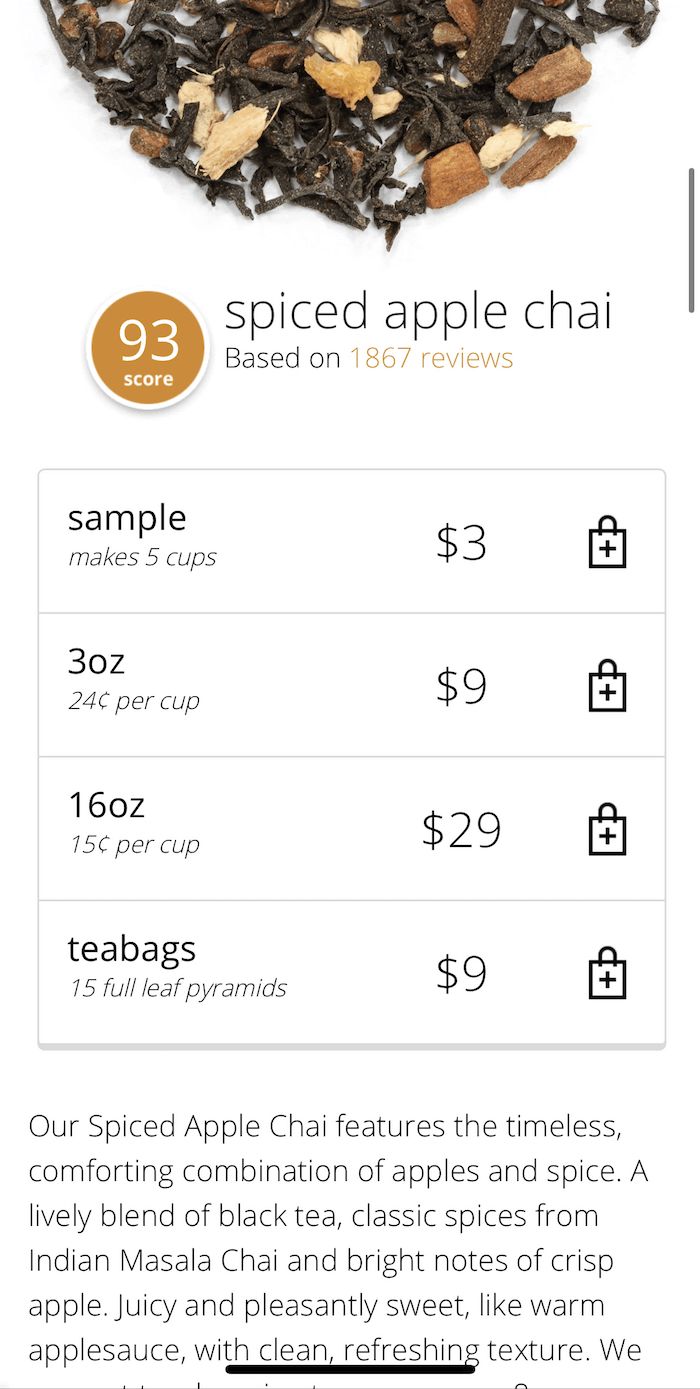Select the 16oz row
The width and height of the screenshot is (700, 1389).
point(352,829)
